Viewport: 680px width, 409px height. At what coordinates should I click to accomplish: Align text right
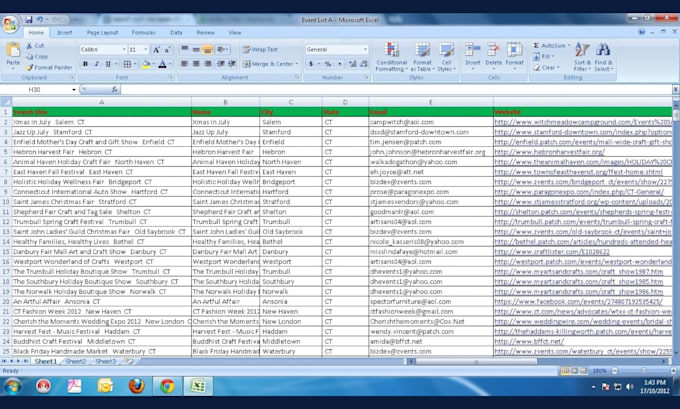208,64
